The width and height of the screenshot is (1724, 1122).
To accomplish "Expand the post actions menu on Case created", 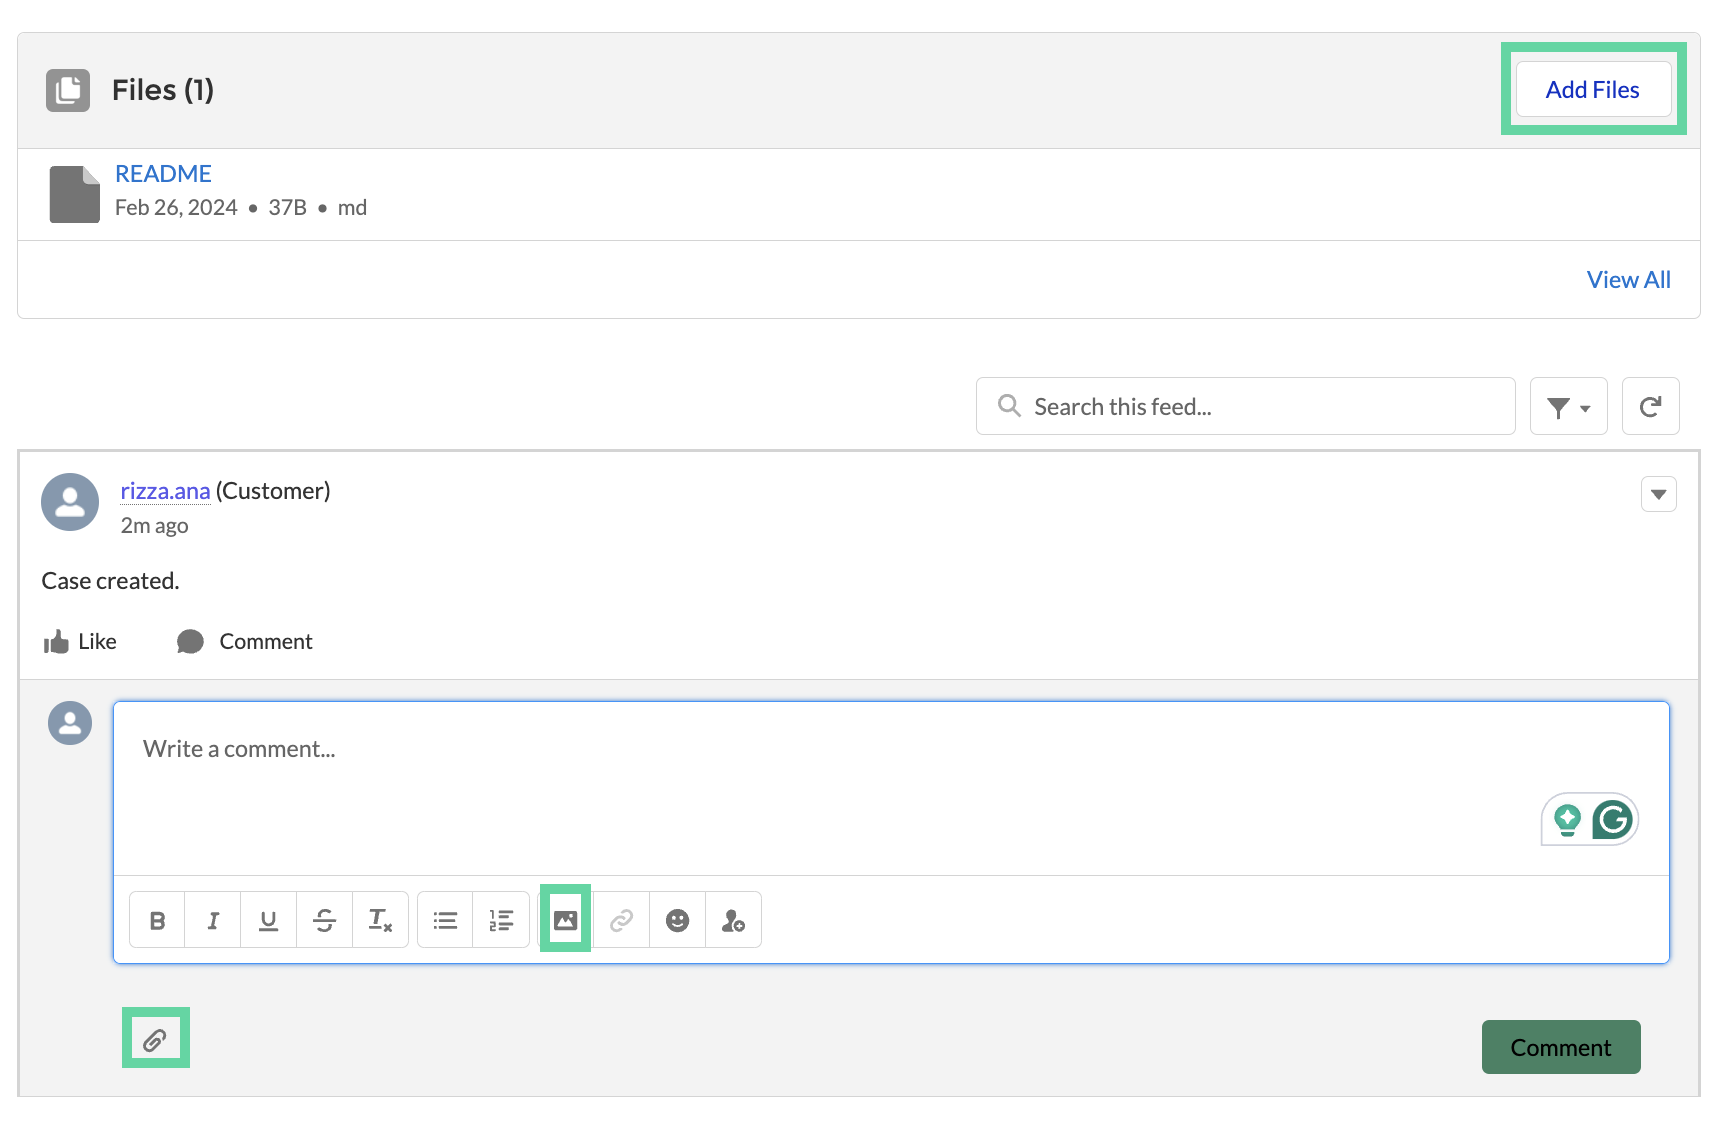I will (1658, 493).
